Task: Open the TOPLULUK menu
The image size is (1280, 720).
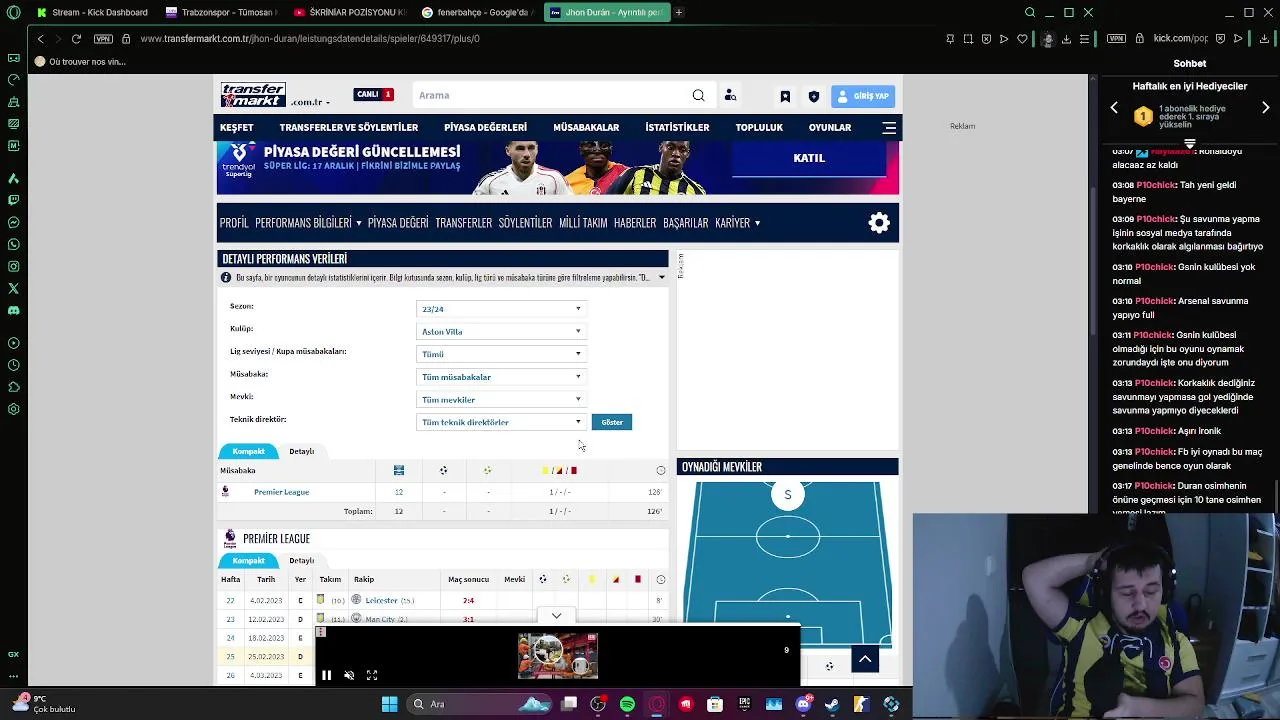Action: coord(759,128)
